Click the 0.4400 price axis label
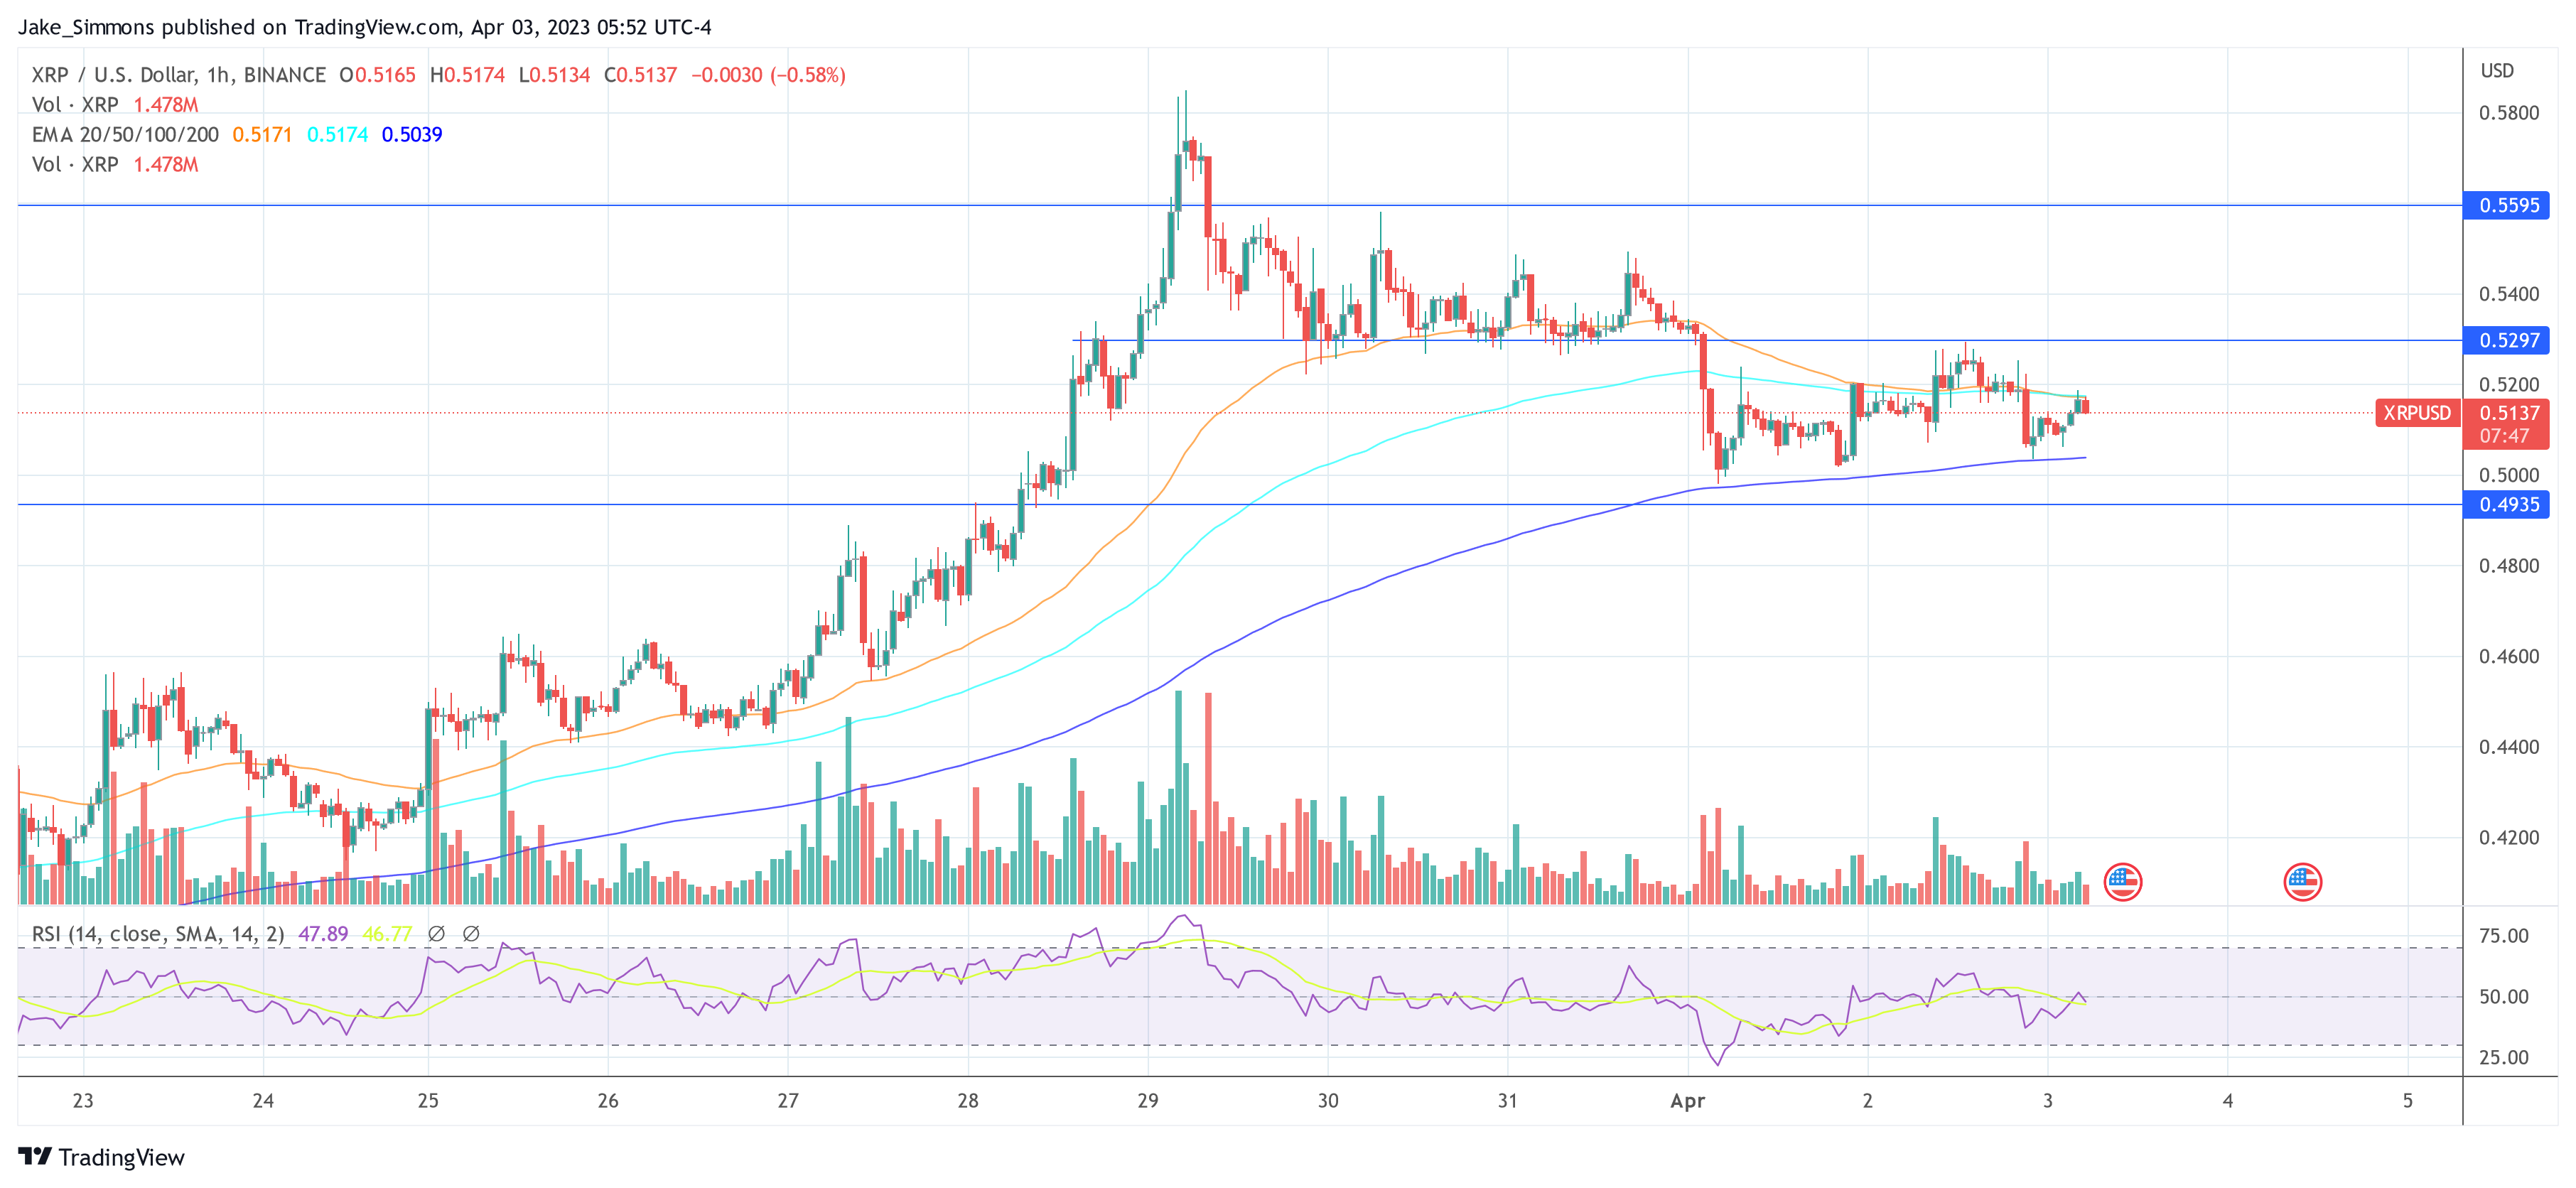Screen dimensions: 2576x1188 (2509, 747)
